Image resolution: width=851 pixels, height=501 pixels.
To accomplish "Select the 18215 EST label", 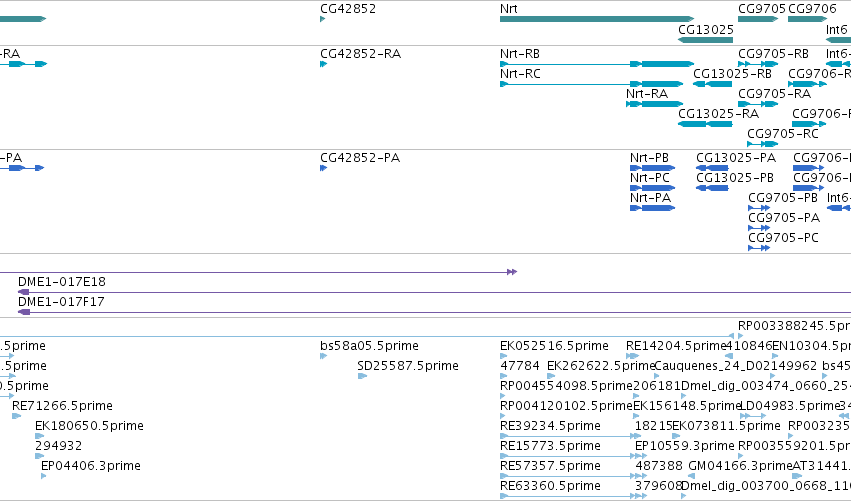I will click(653, 426).
